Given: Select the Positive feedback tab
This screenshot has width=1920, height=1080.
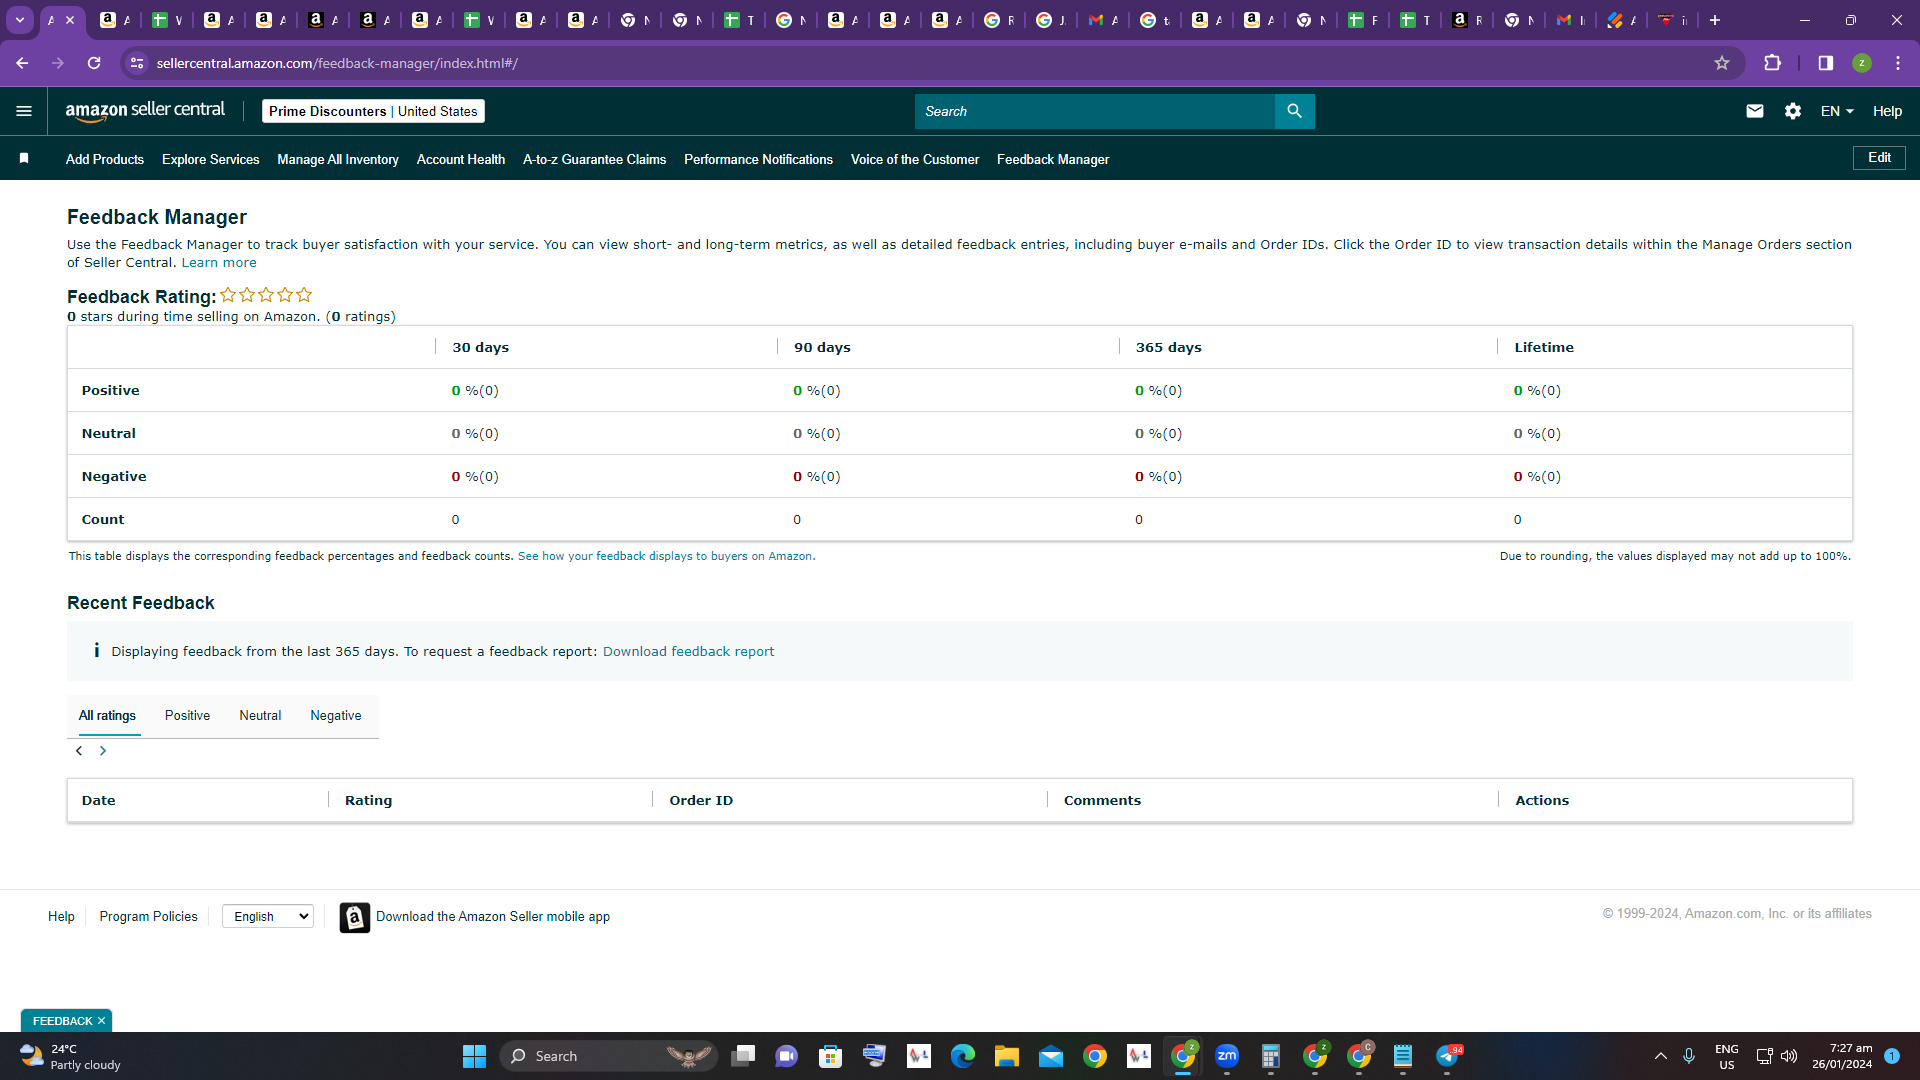Looking at the screenshot, I should 187,716.
